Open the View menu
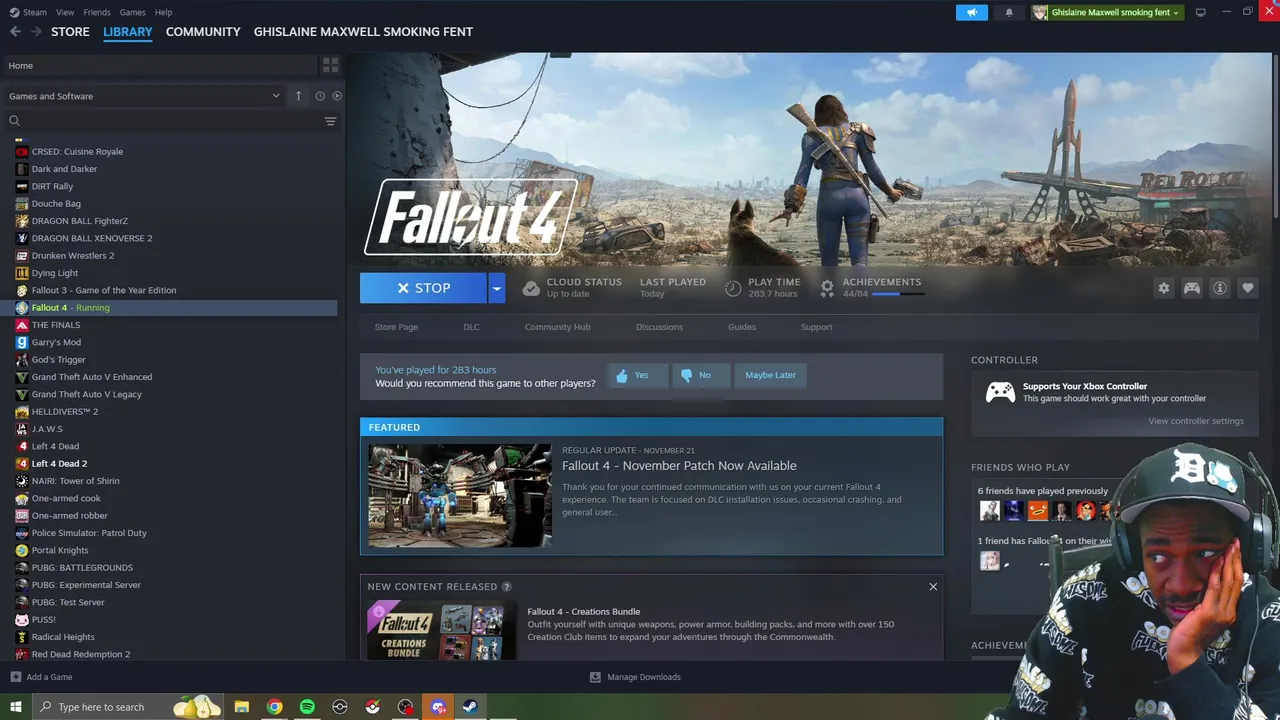Screen dimensions: 1280x720 click(x=65, y=12)
